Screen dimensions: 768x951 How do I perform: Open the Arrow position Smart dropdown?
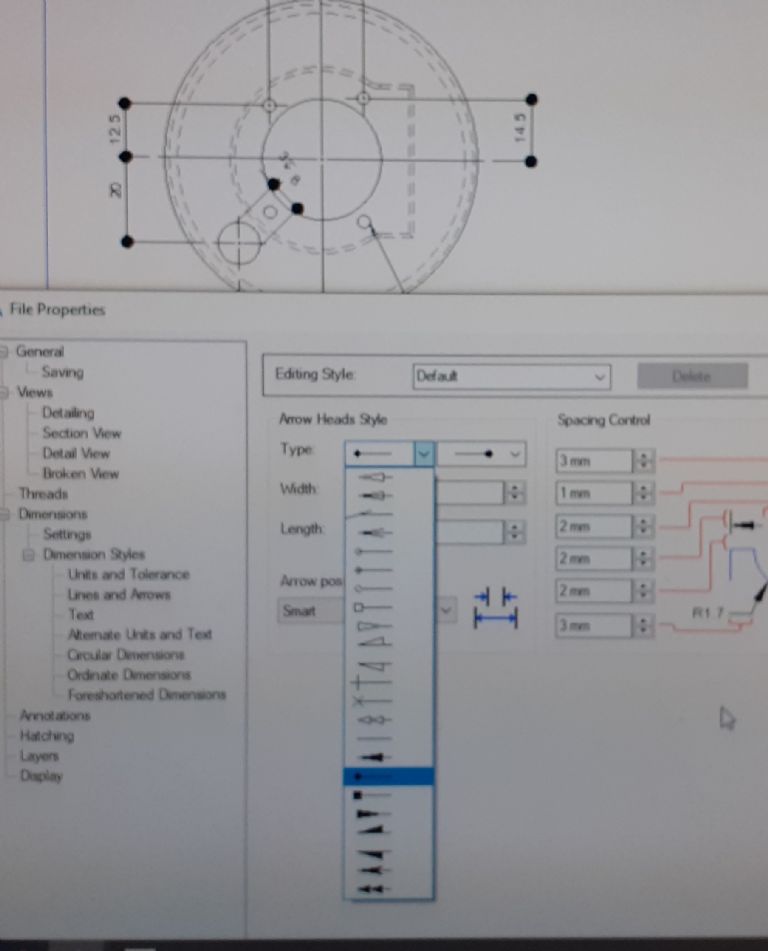446,610
